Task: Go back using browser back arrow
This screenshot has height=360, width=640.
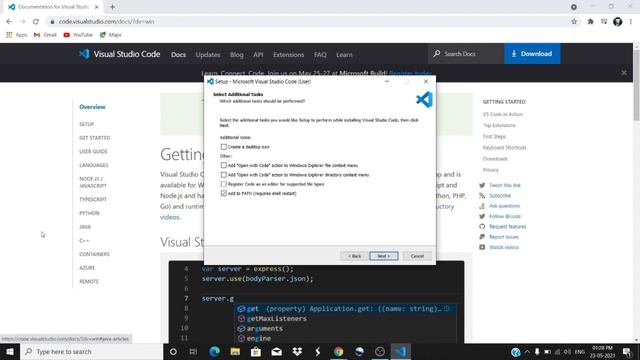Action: click(x=9, y=22)
